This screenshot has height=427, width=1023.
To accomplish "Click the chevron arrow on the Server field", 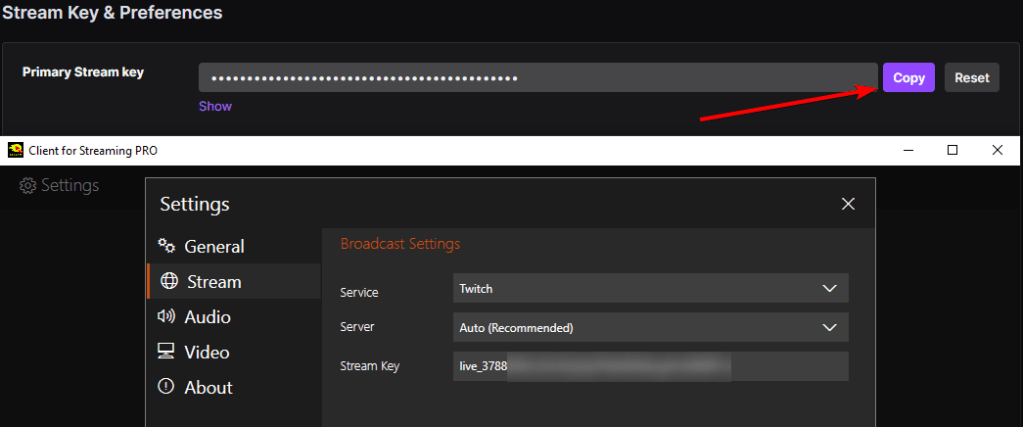I will pyautogui.click(x=829, y=327).
